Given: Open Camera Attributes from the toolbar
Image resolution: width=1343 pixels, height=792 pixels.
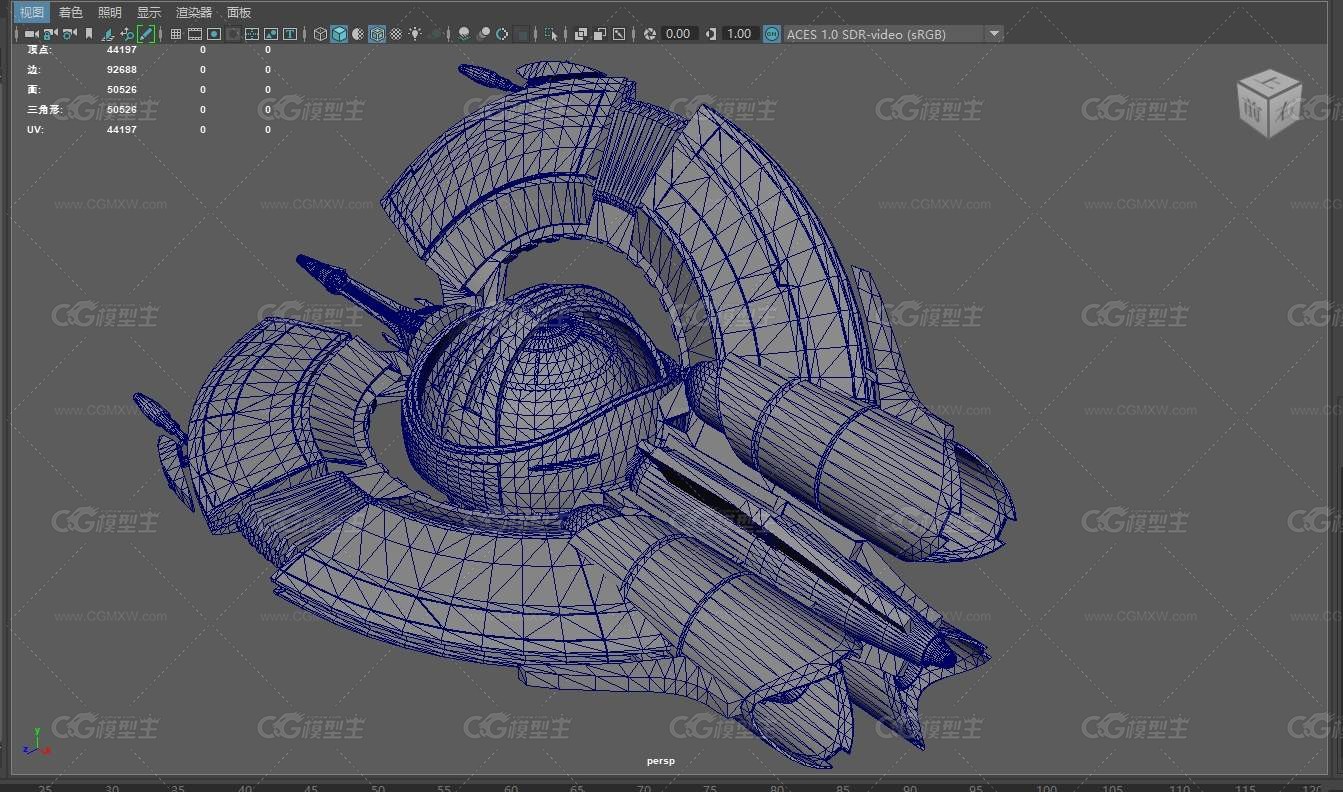Looking at the screenshot, I should tap(69, 34).
